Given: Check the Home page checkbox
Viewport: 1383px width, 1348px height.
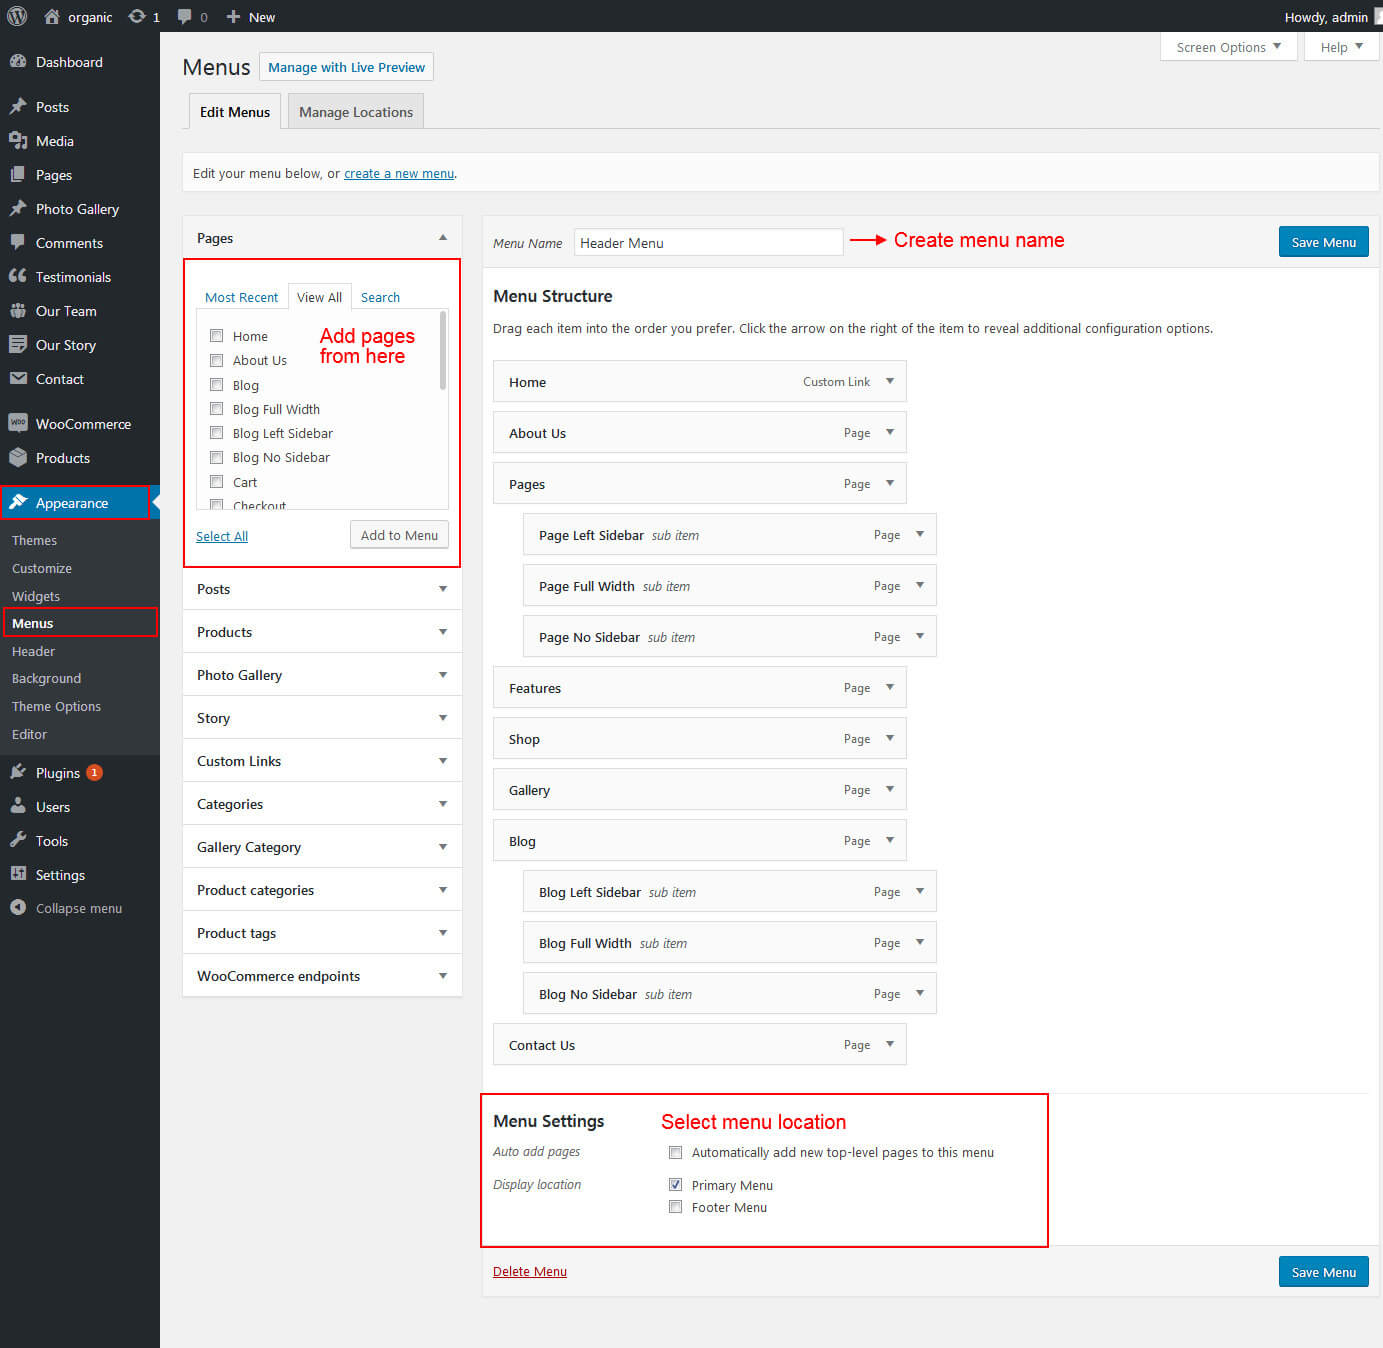Looking at the screenshot, I should (x=216, y=335).
